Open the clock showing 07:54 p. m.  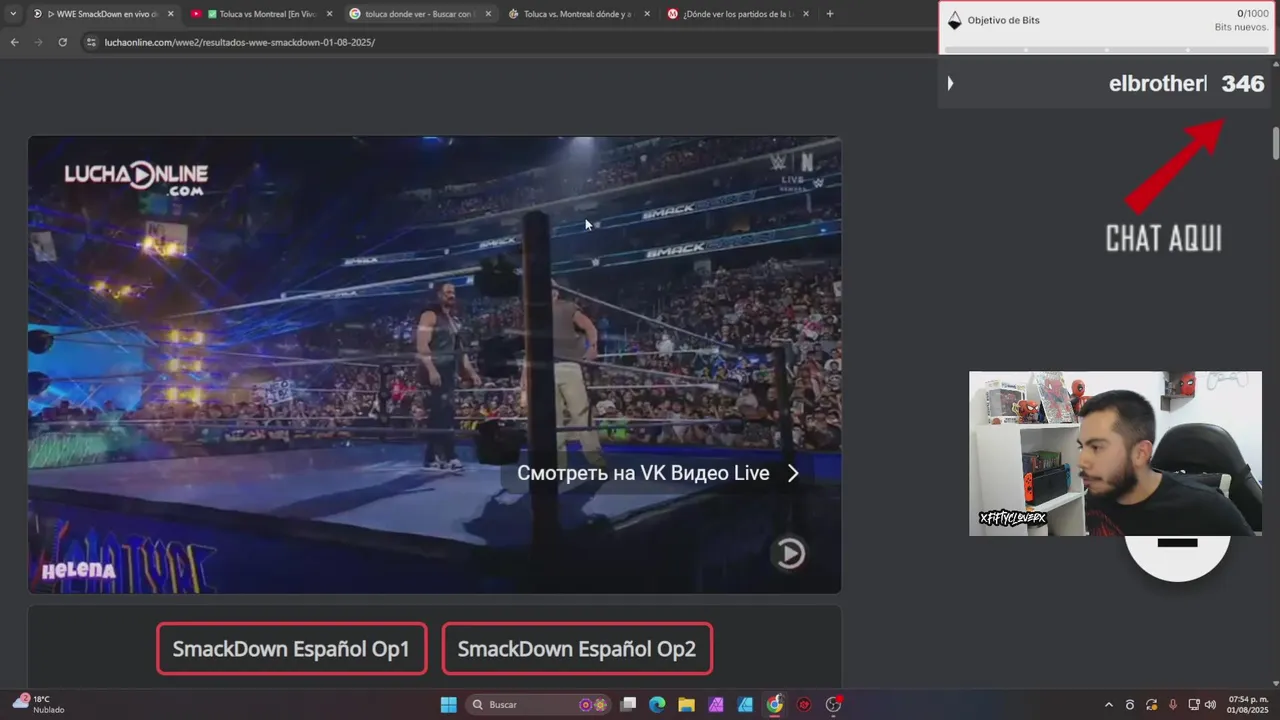1248,705
